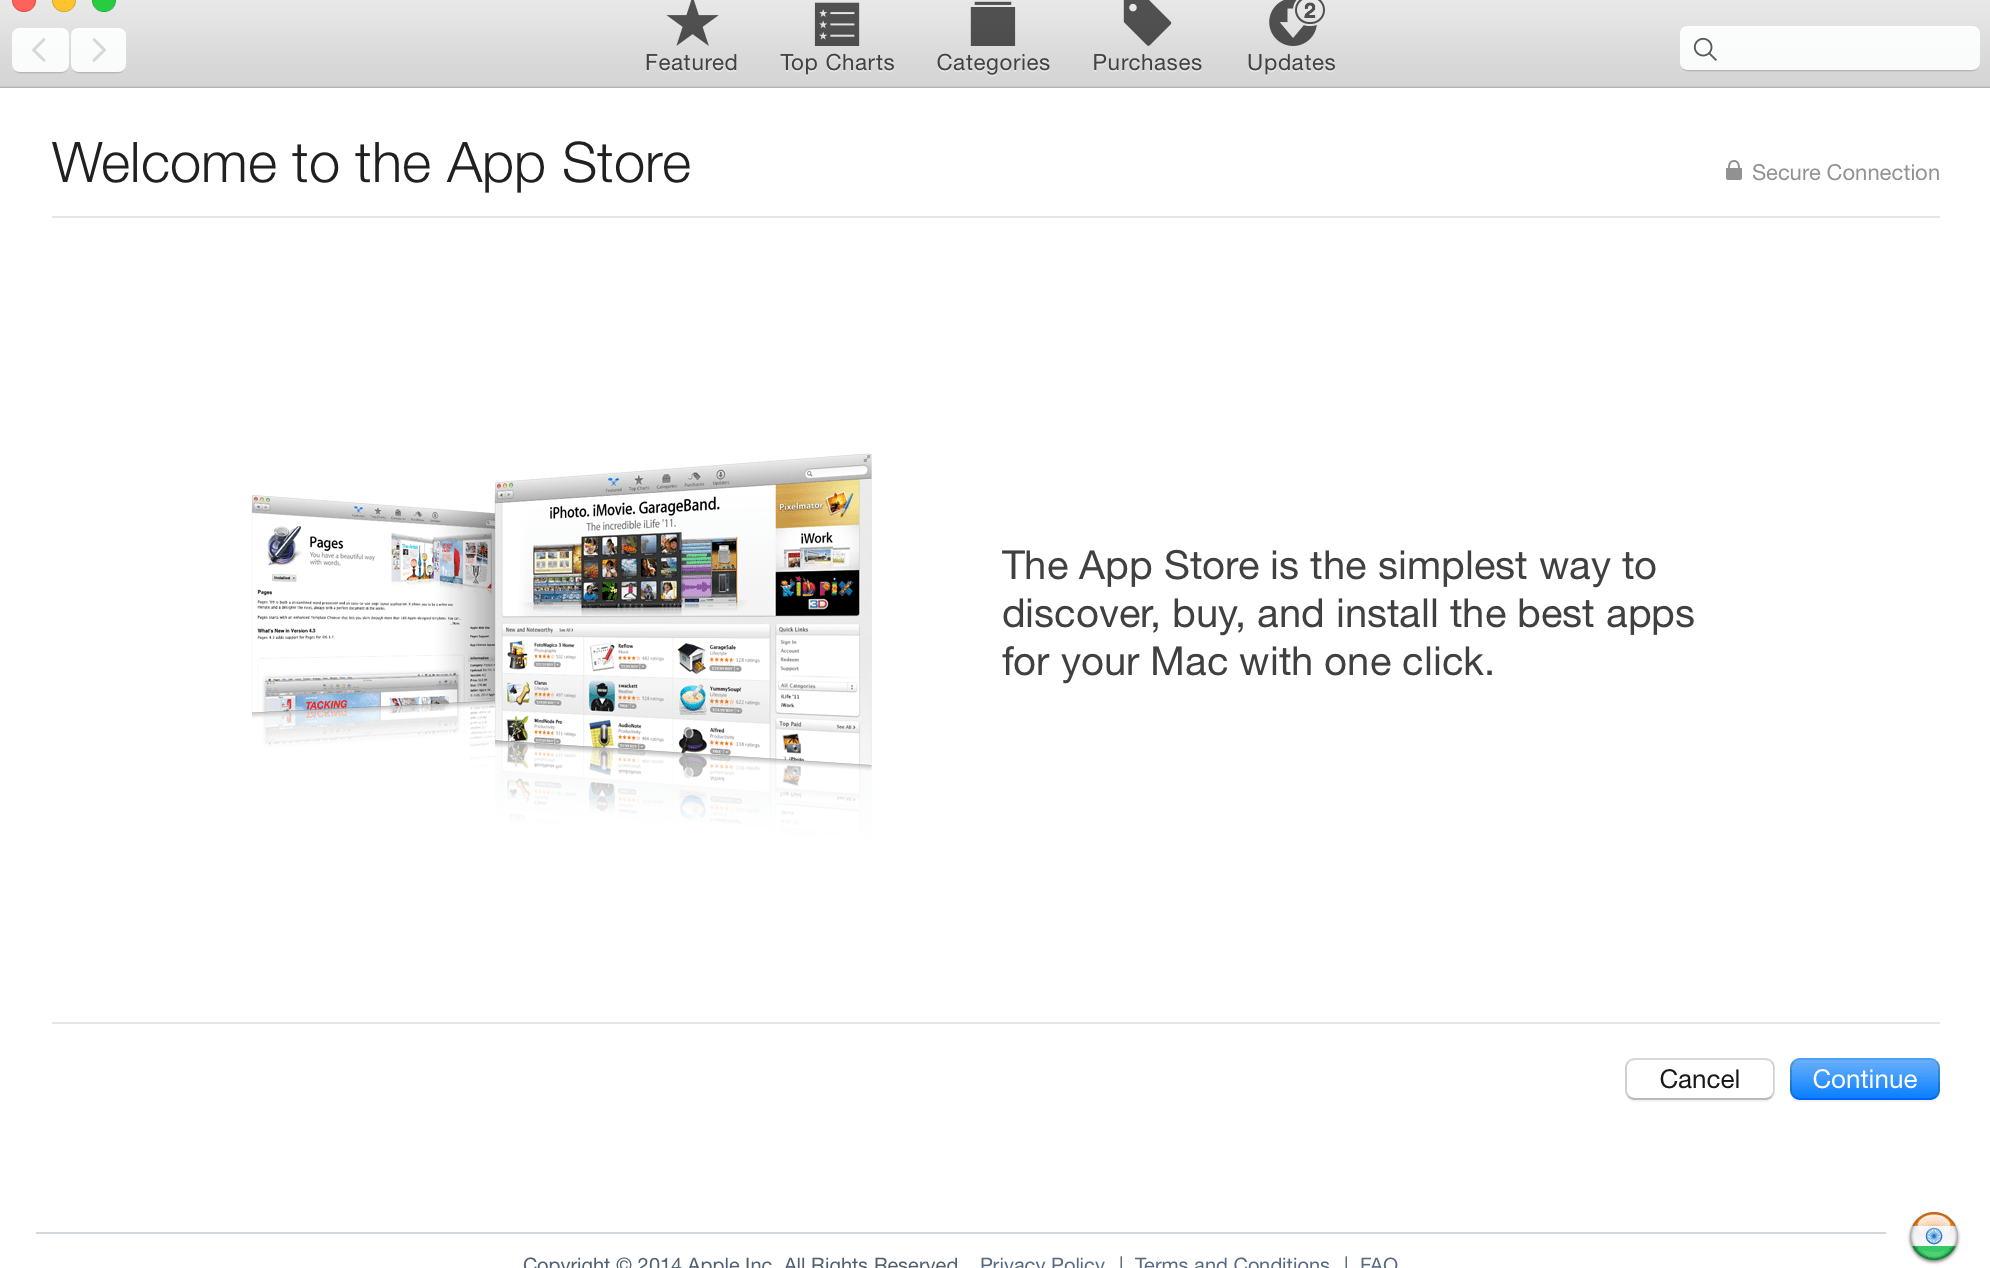The image size is (1990, 1268).
Task: Close the window with the red button
Action: (24, 3)
